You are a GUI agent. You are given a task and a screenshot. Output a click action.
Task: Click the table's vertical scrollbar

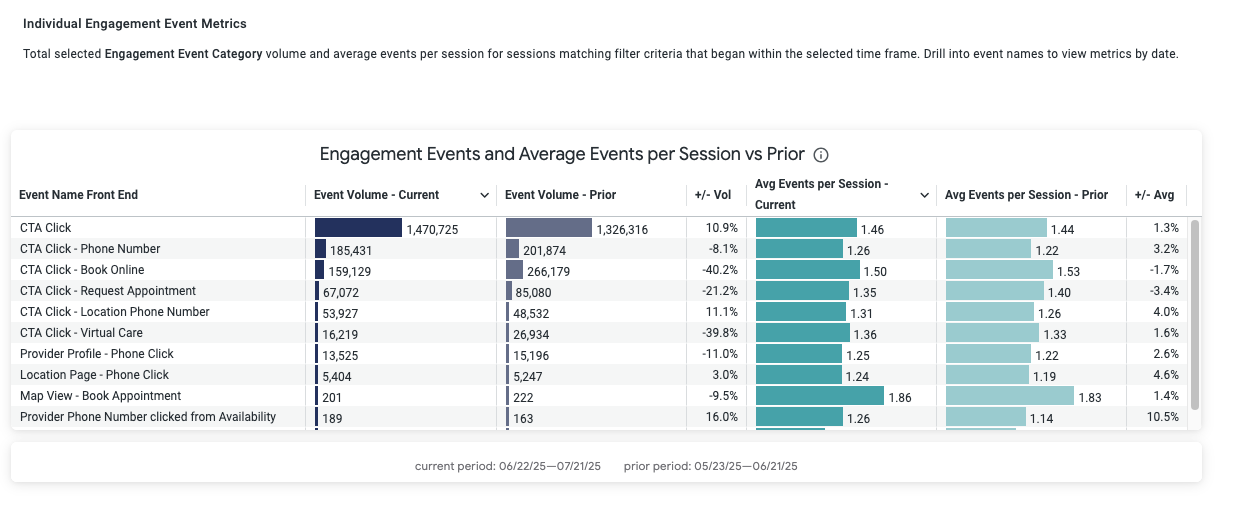click(x=1194, y=313)
